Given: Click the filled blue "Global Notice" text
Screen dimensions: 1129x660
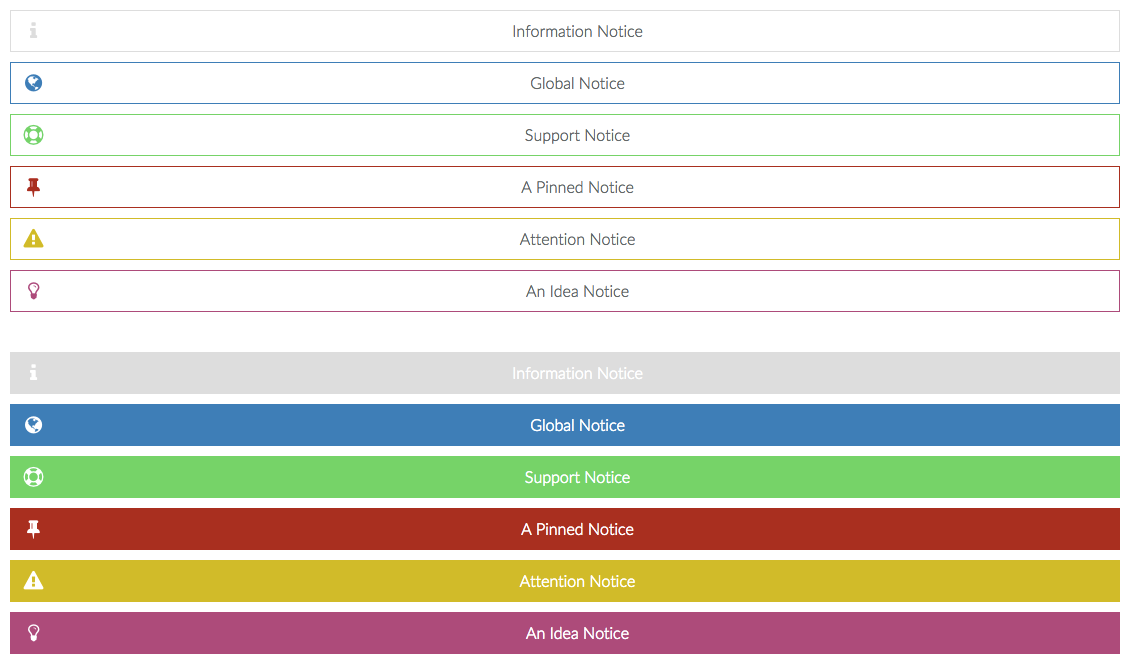Looking at the screenshot, I should pyautogui.click(x=577, y=426).
